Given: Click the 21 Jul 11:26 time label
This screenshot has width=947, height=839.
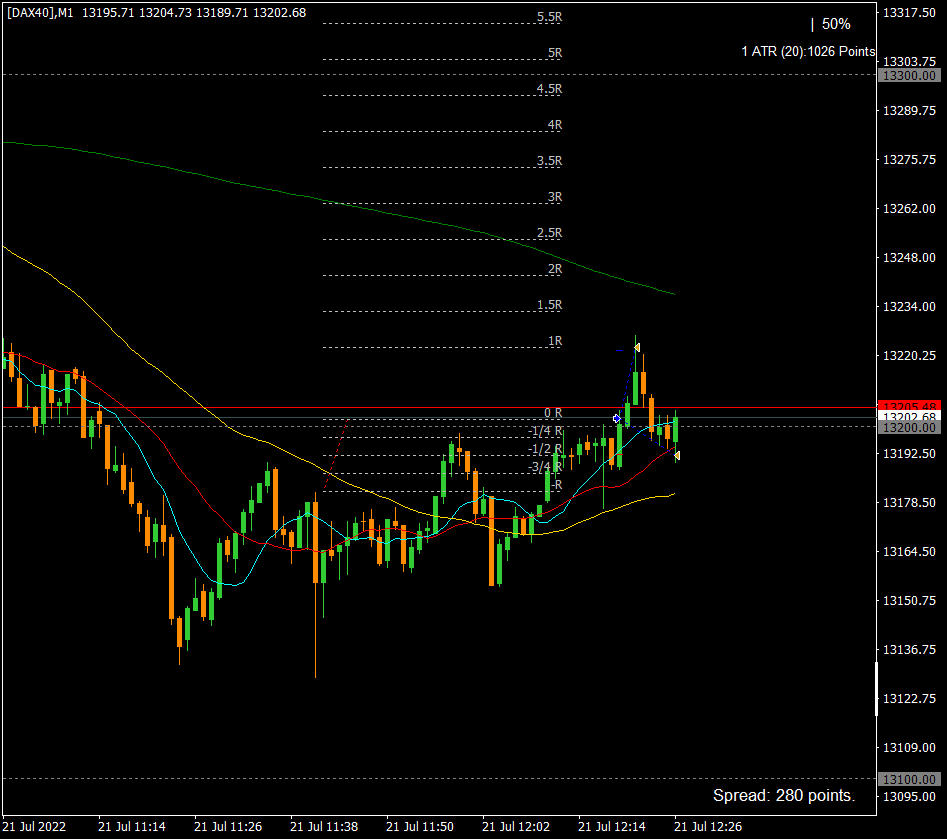Looking at the screenshot, I should click(x=228, y=826).
